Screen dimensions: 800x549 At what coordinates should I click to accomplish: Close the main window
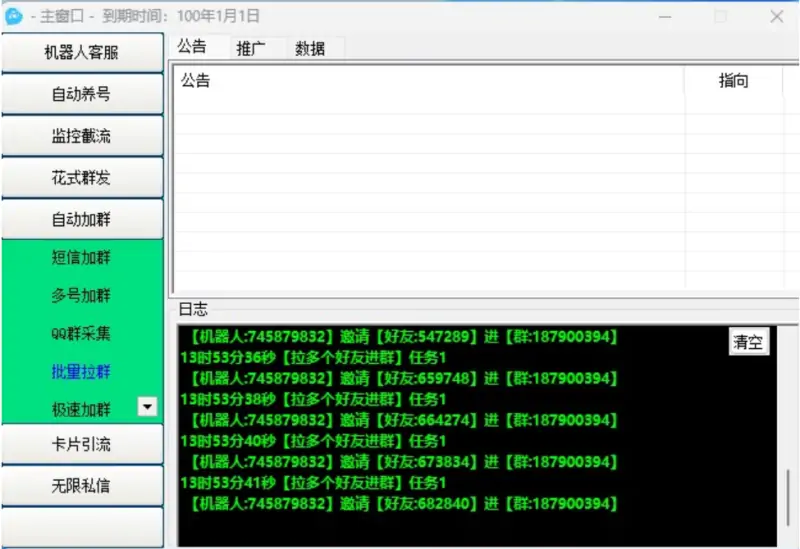pos(777,17)
